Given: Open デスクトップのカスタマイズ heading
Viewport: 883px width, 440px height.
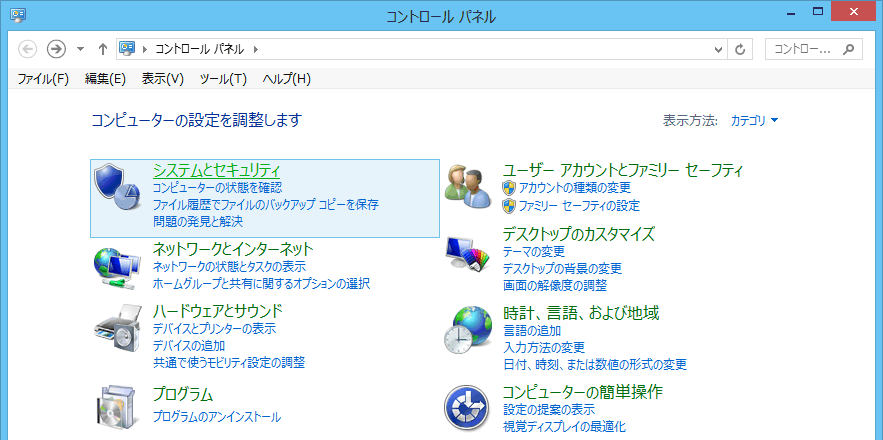Looking at the screenshot, I should [579, 233].
